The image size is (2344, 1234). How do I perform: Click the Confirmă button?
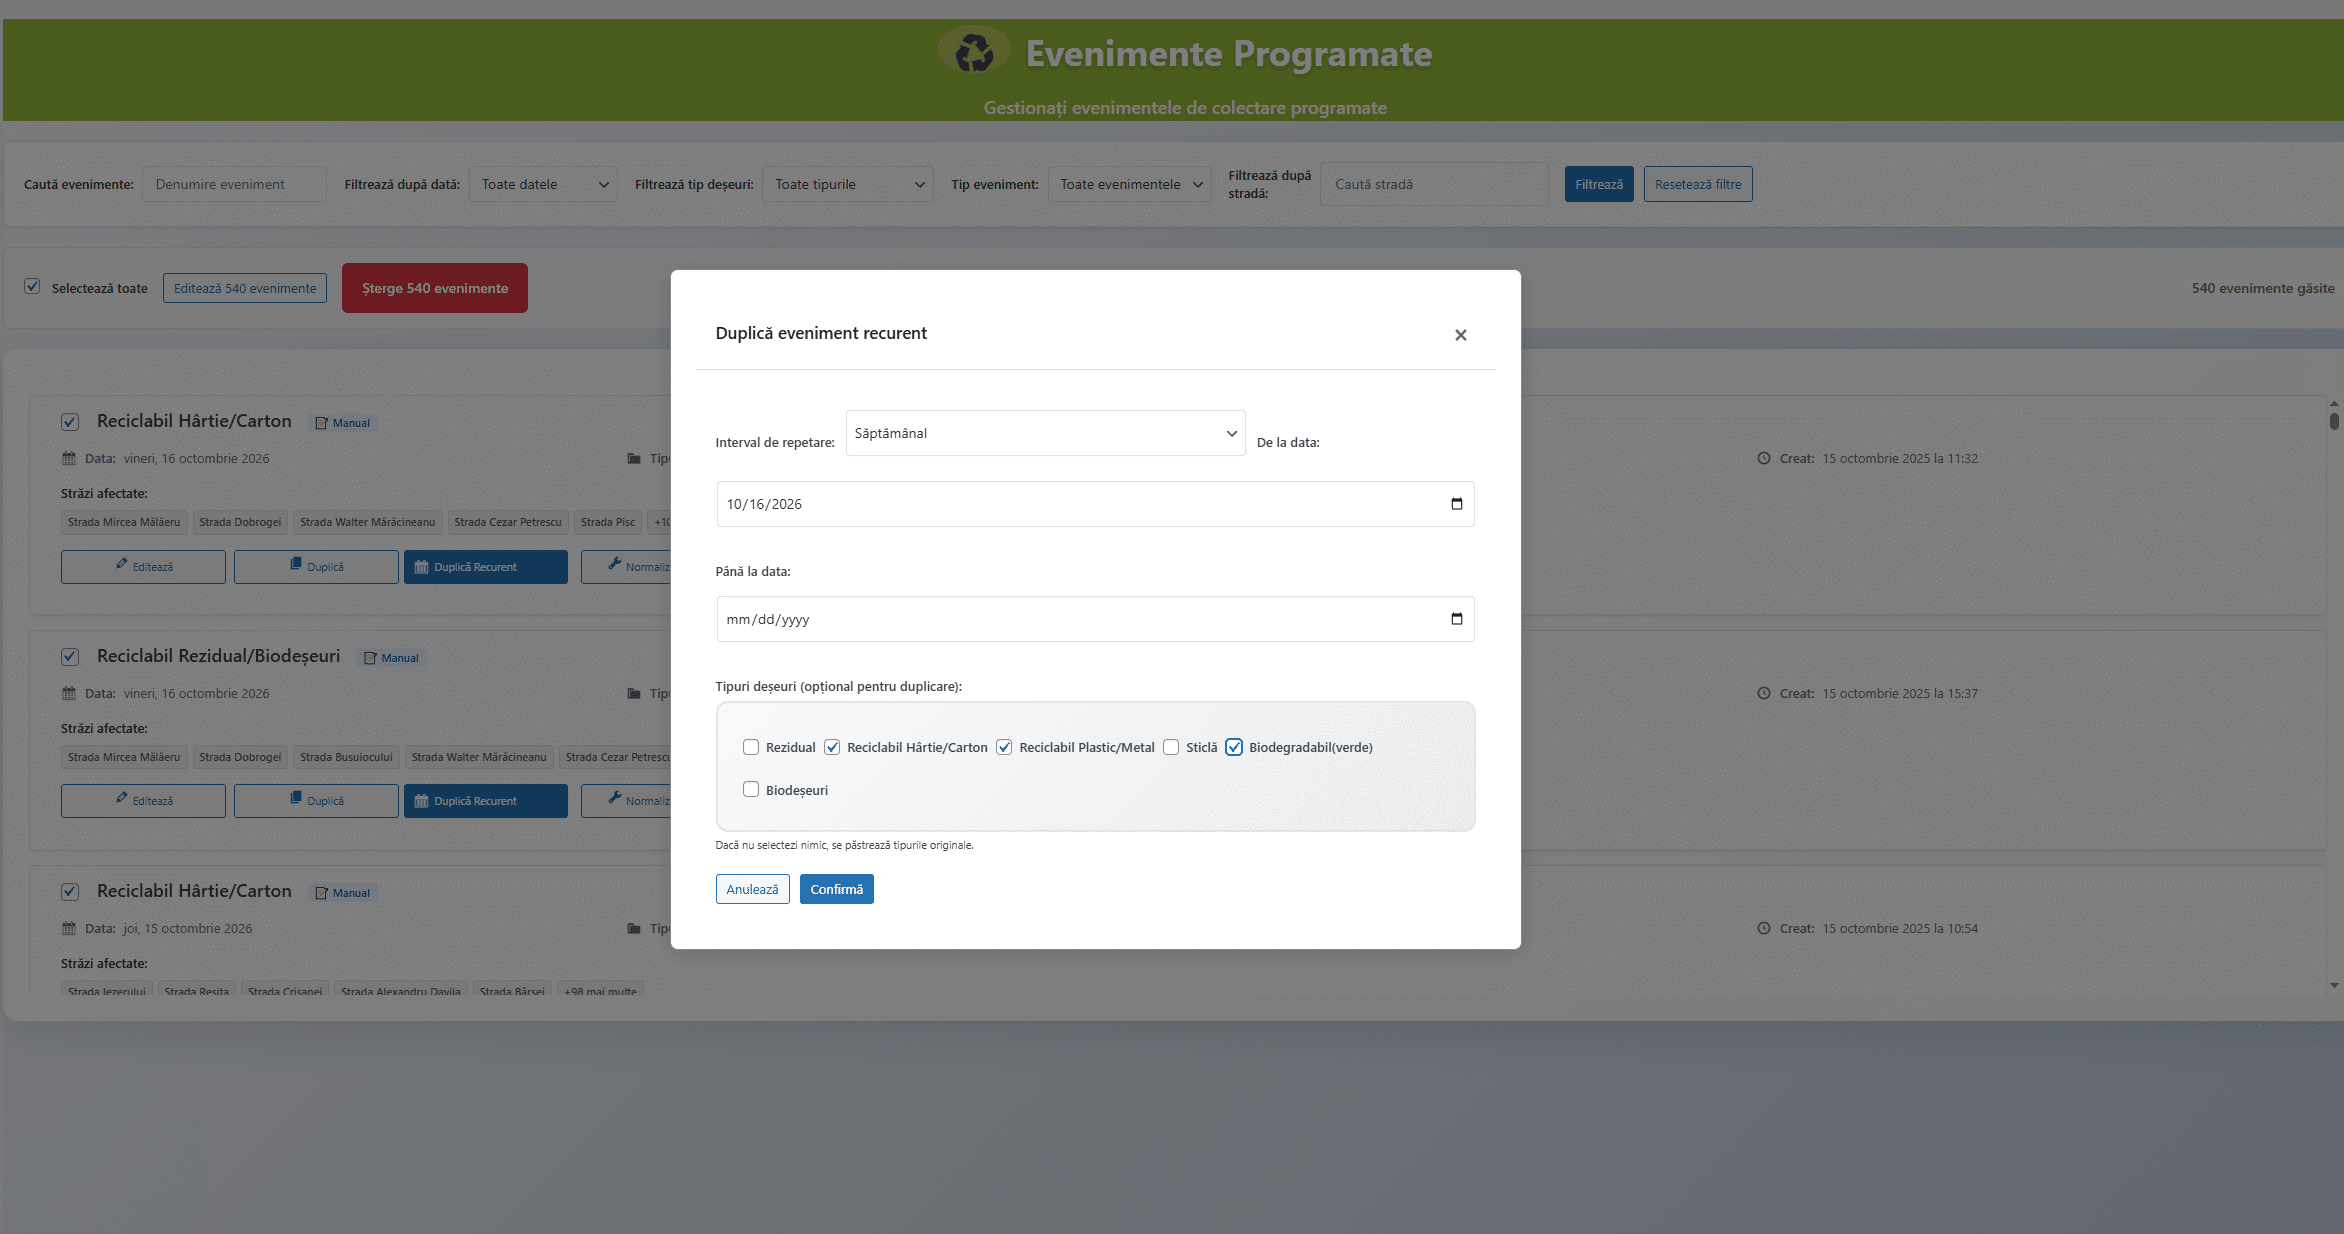click(836, 889)
